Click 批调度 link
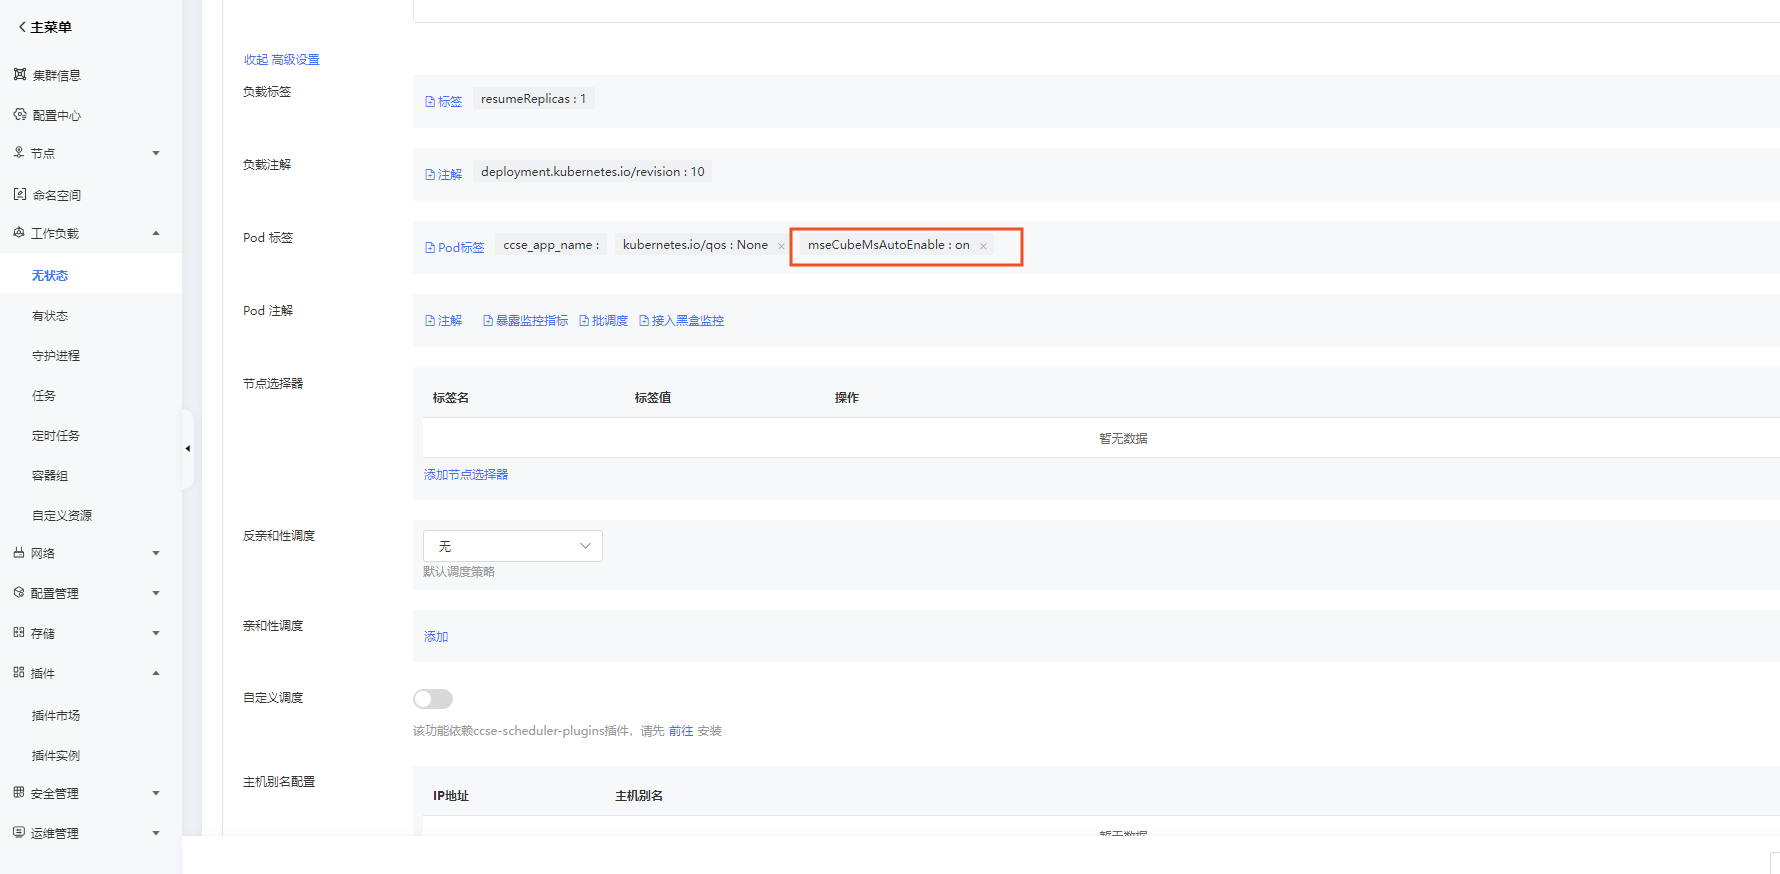This screenshot has width=1780, height=874. [603, 321]
